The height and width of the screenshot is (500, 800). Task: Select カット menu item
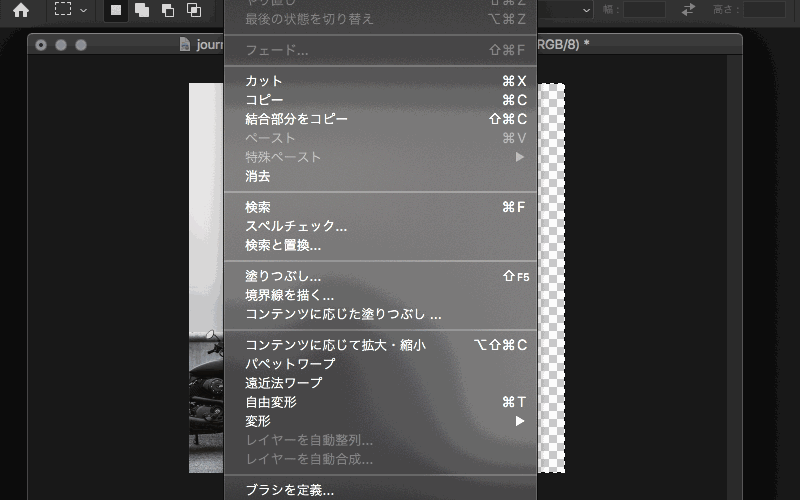[x=381, y=81]
